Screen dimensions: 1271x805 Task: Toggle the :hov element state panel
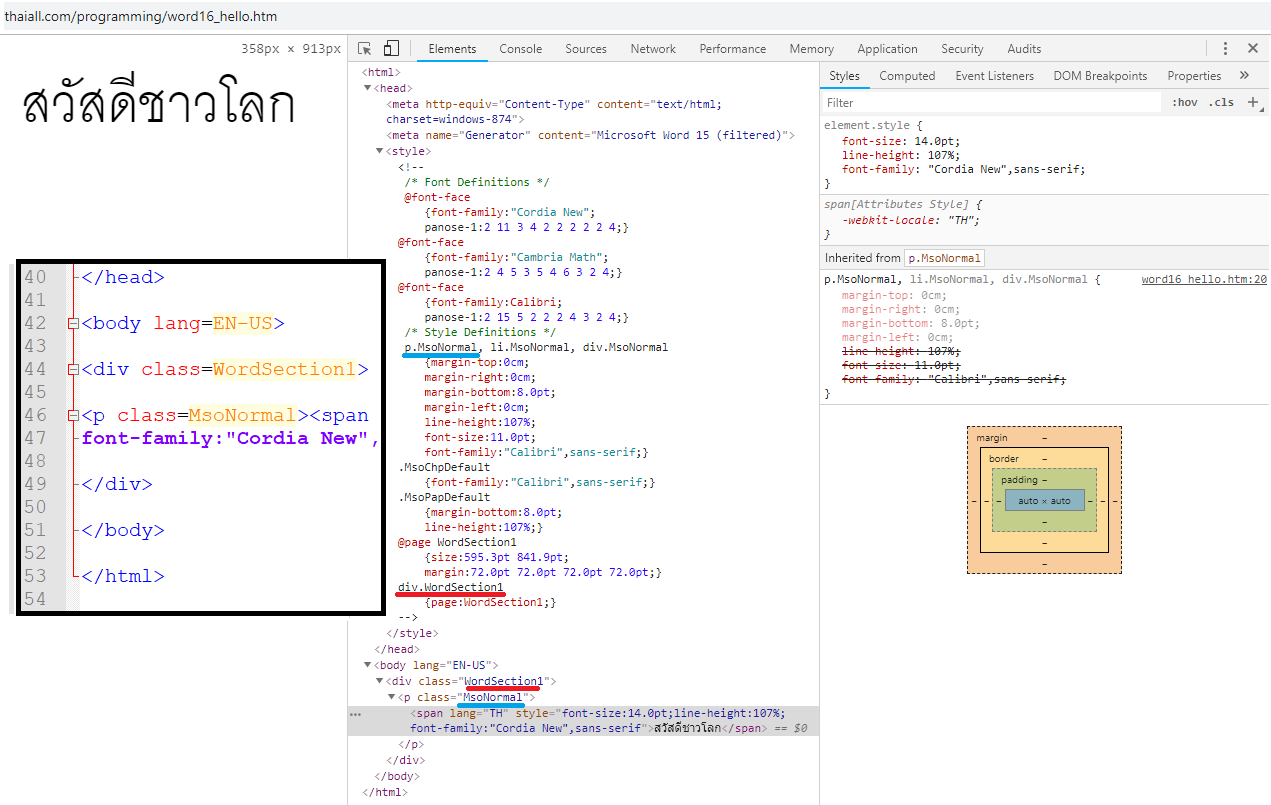pos(1185,102)
